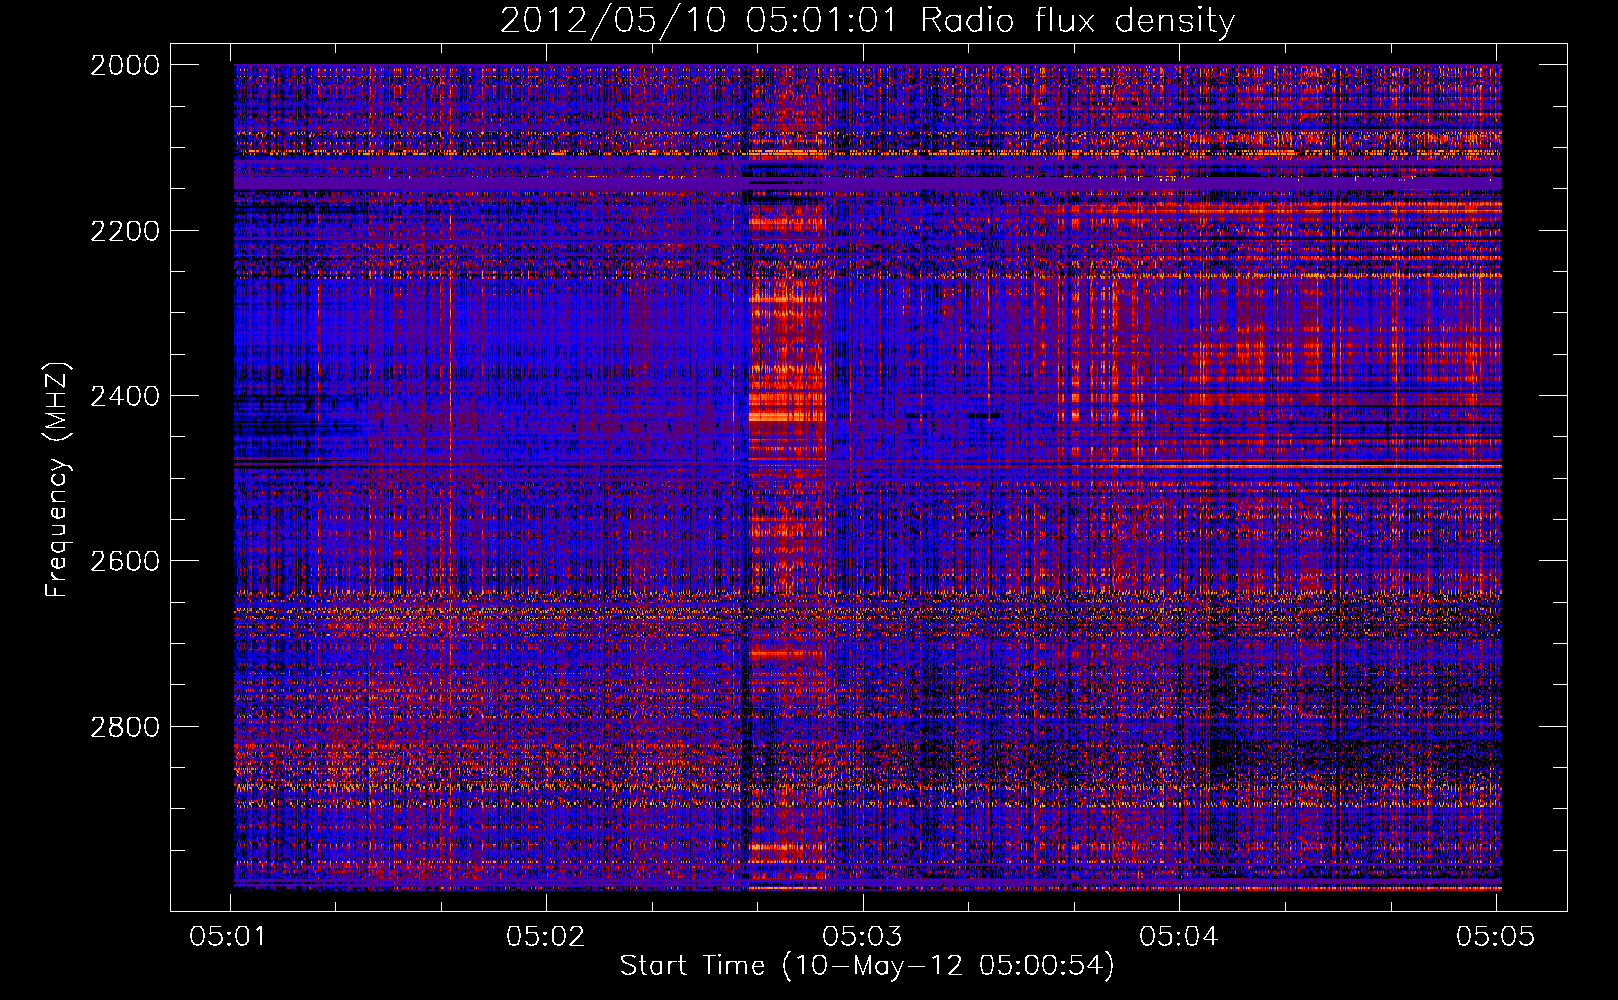The height and width of the screenshot is (1000, 1618).
Task: Click the plot title "2012/05/10 05:01:01 Radio flux density"
Action: [867, 20]
